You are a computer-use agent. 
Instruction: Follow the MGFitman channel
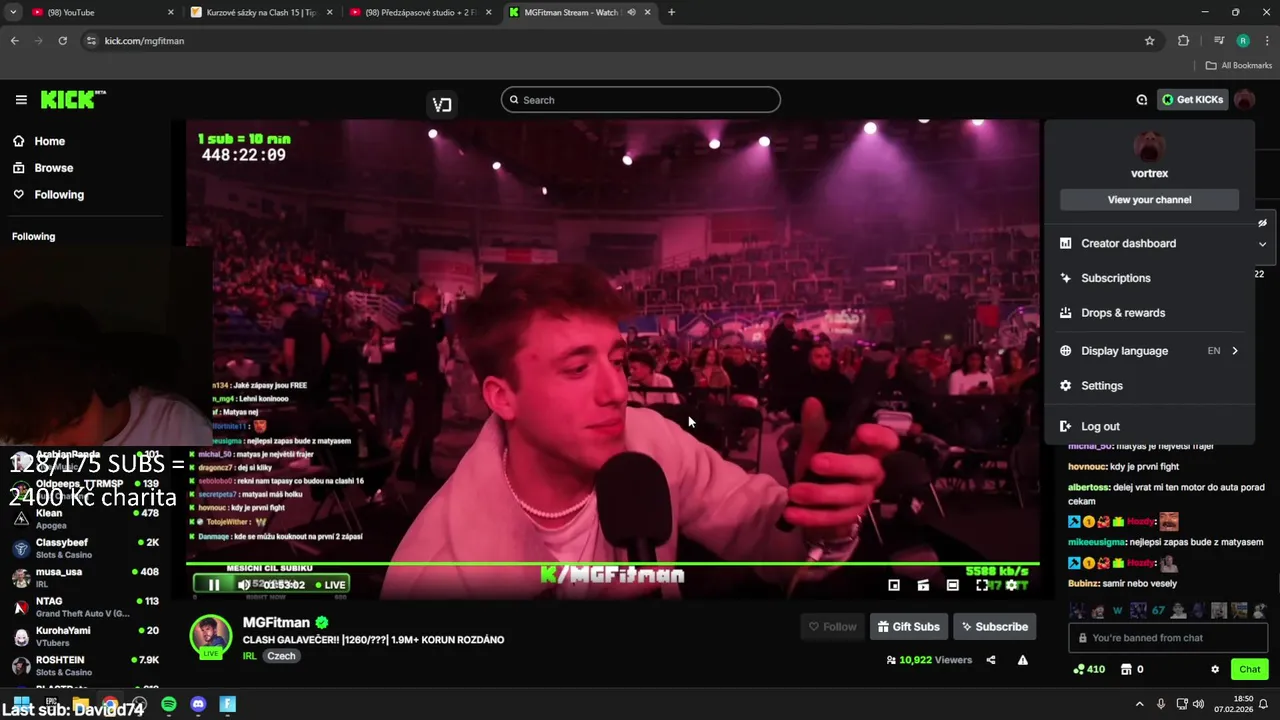pos(832,627)
